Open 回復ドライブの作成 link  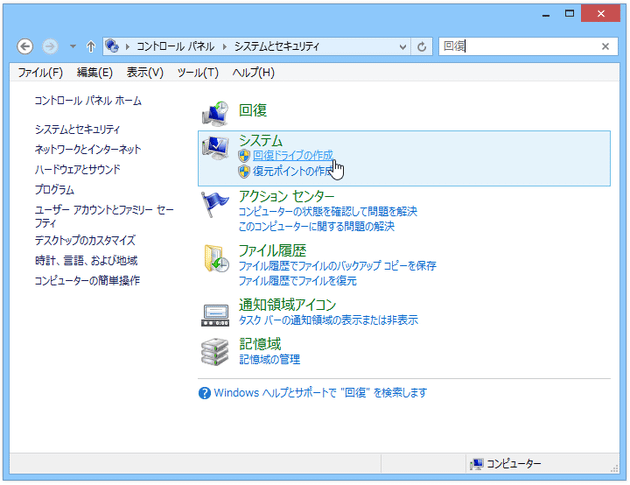[293, 156]
